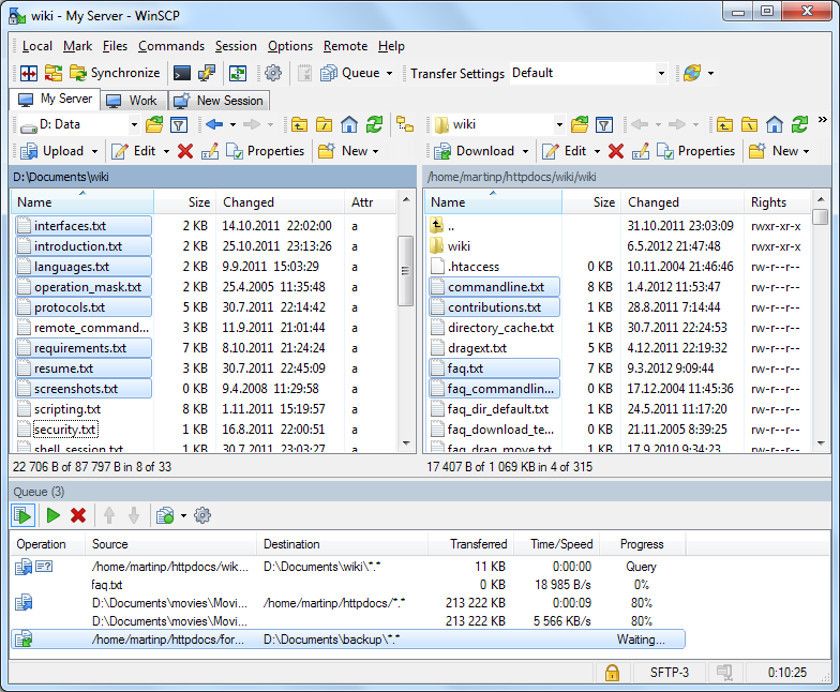Image resolution: width=840 pixels, height=692 pixels.
Task: Click the local panel vertical scrollbar thumb
Action: point(406,270)
